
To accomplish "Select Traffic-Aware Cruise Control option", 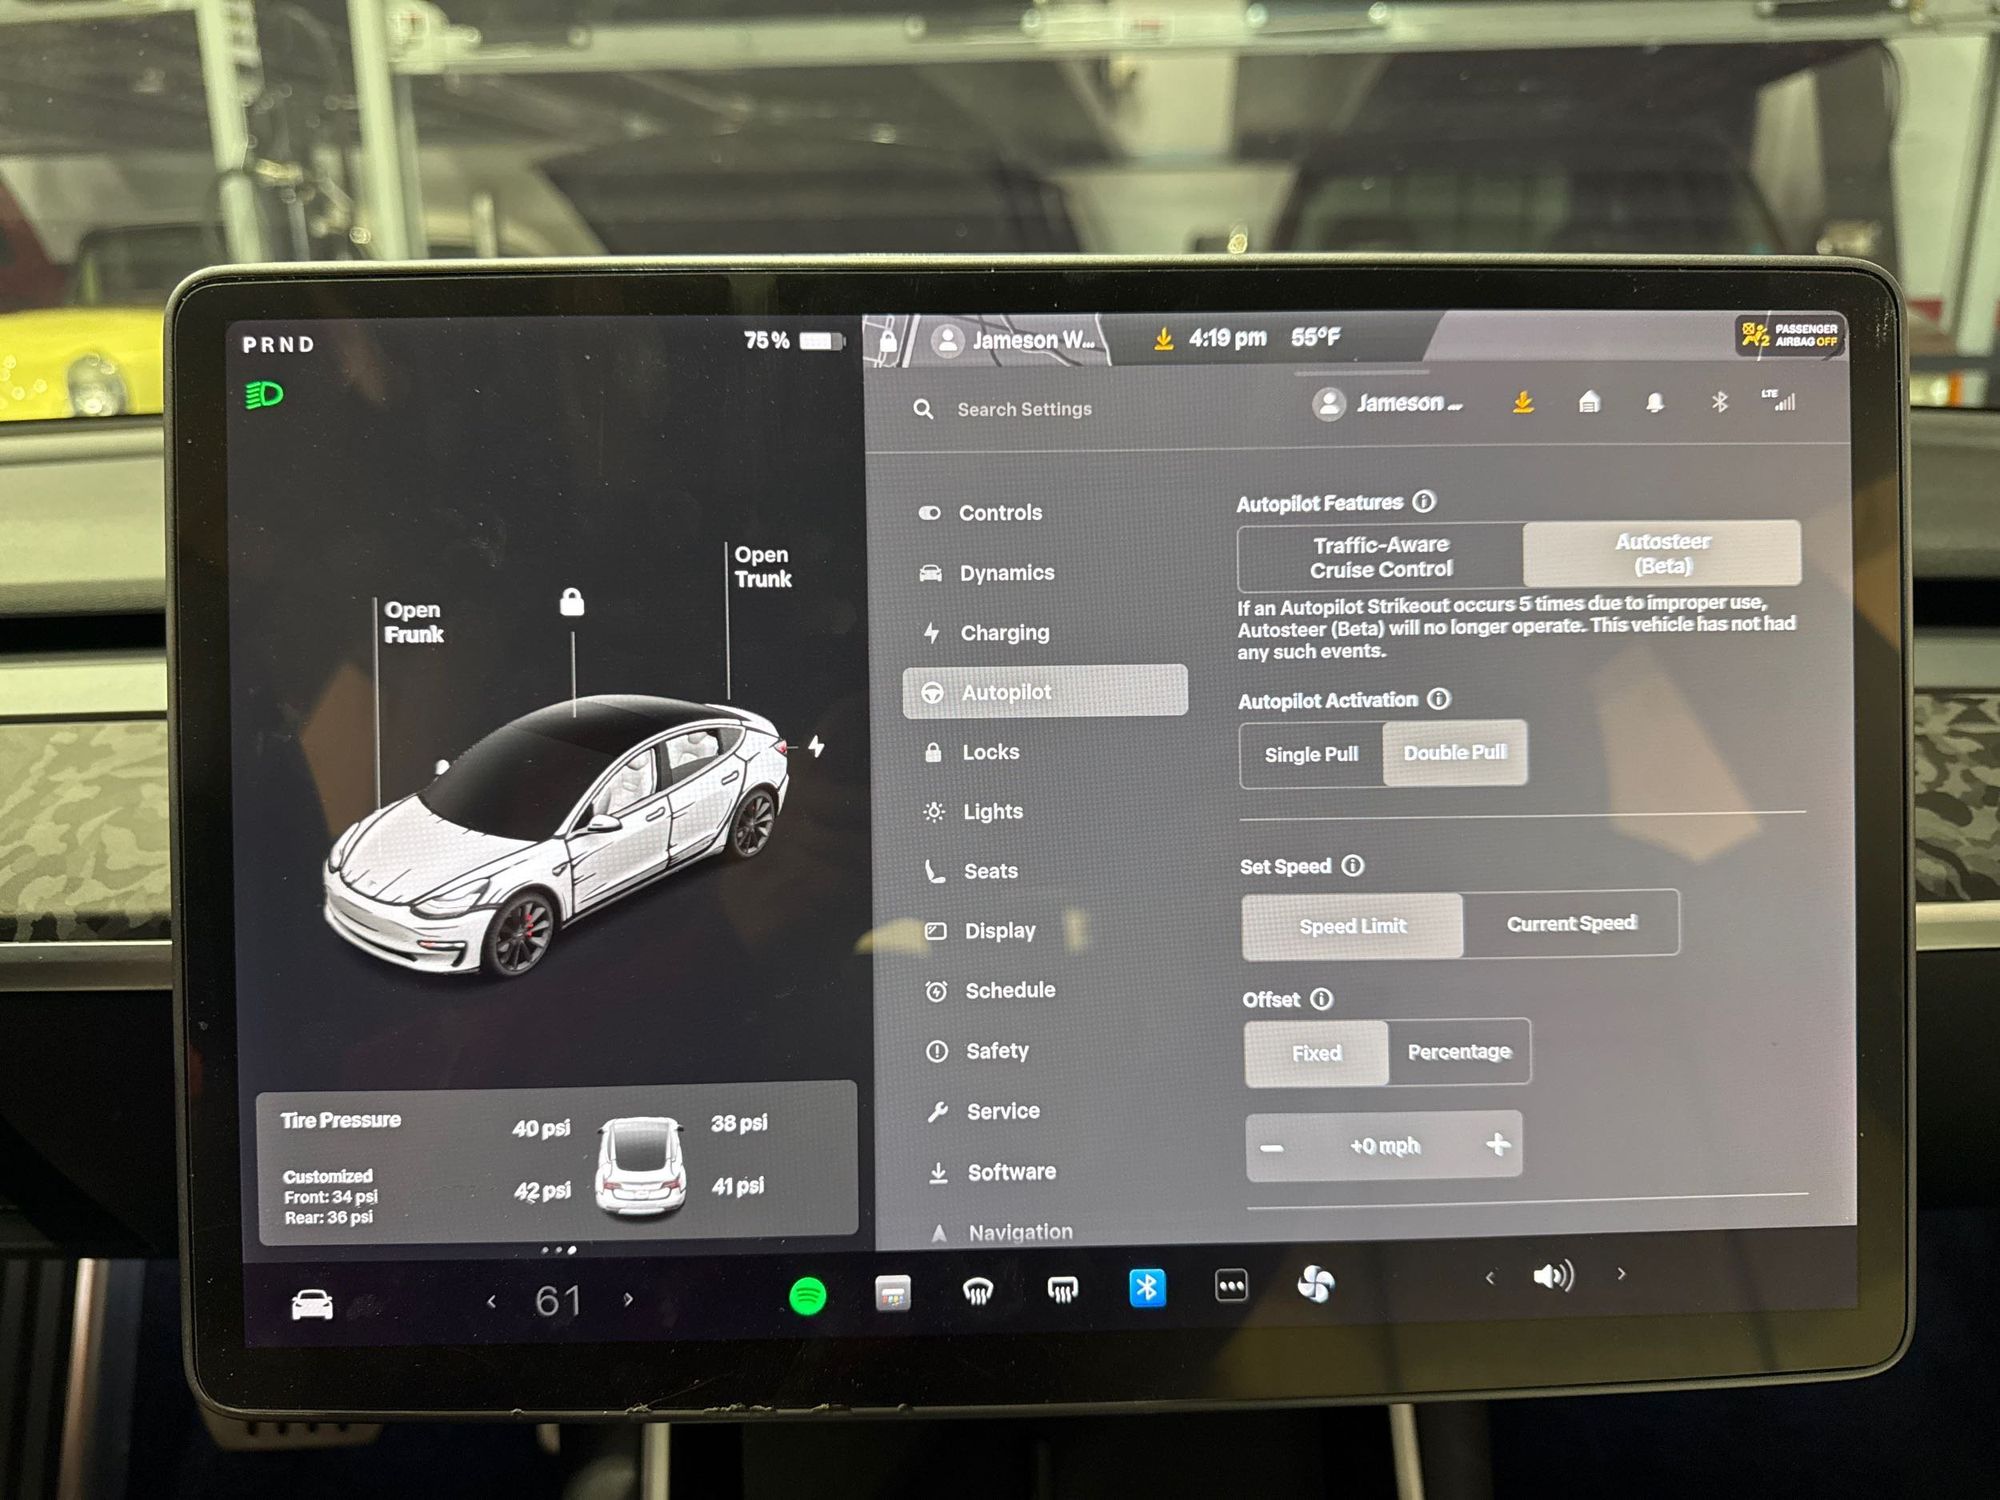I will tap(1380, 557).
